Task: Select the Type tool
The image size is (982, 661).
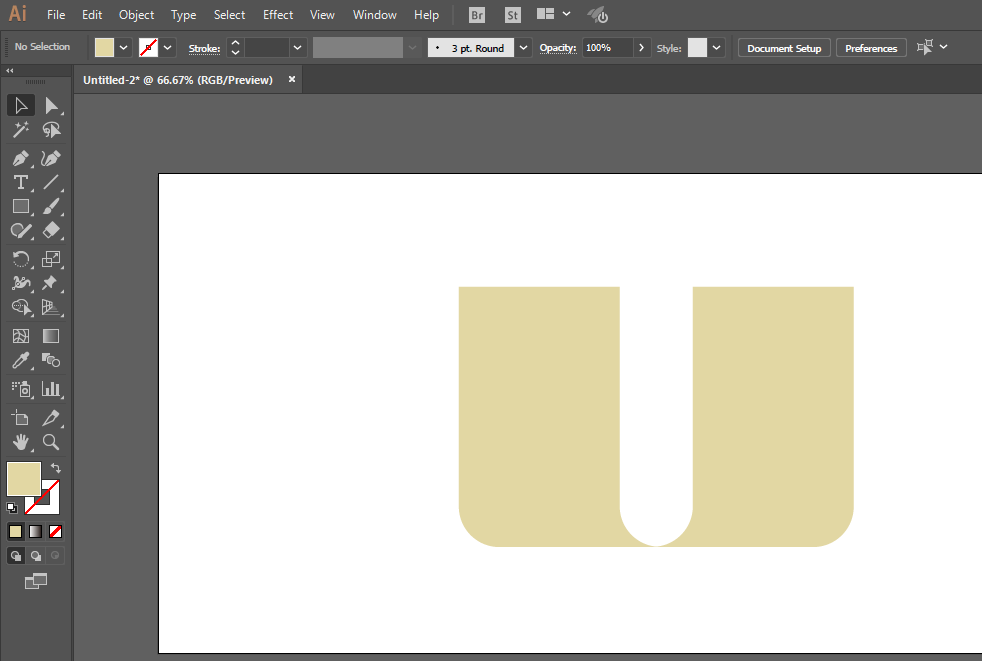Action: [21, 182]
